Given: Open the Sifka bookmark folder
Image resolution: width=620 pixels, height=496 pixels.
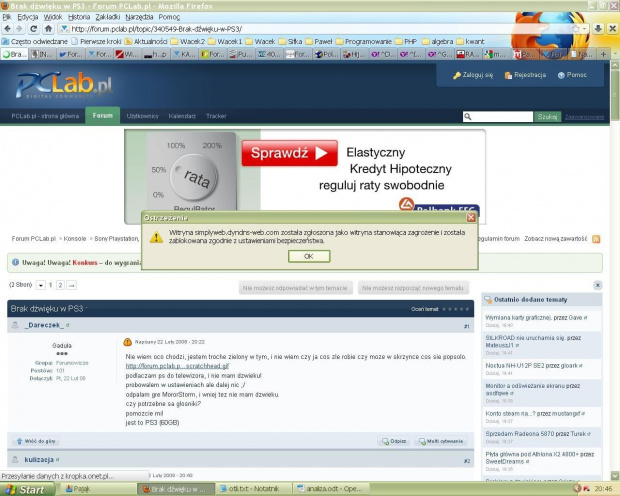Looking at the screenshot, I should (x=290, y=42).
